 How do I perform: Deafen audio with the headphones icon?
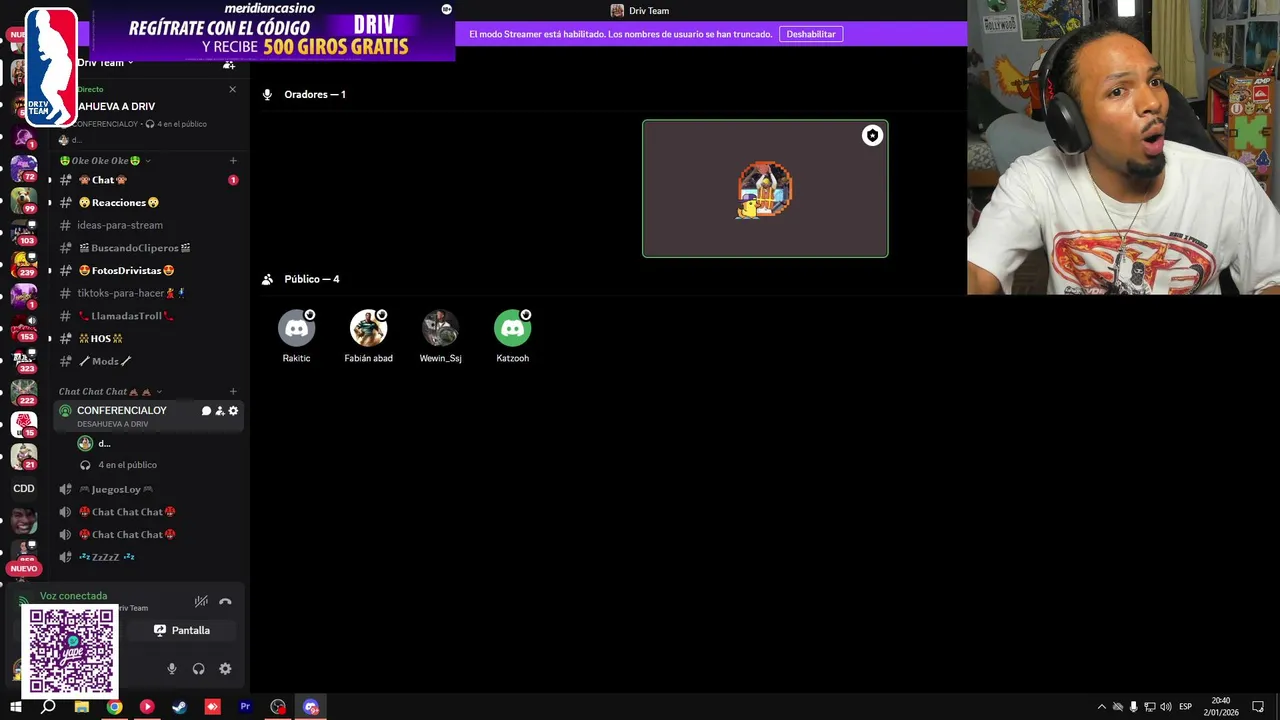(198, 669)
